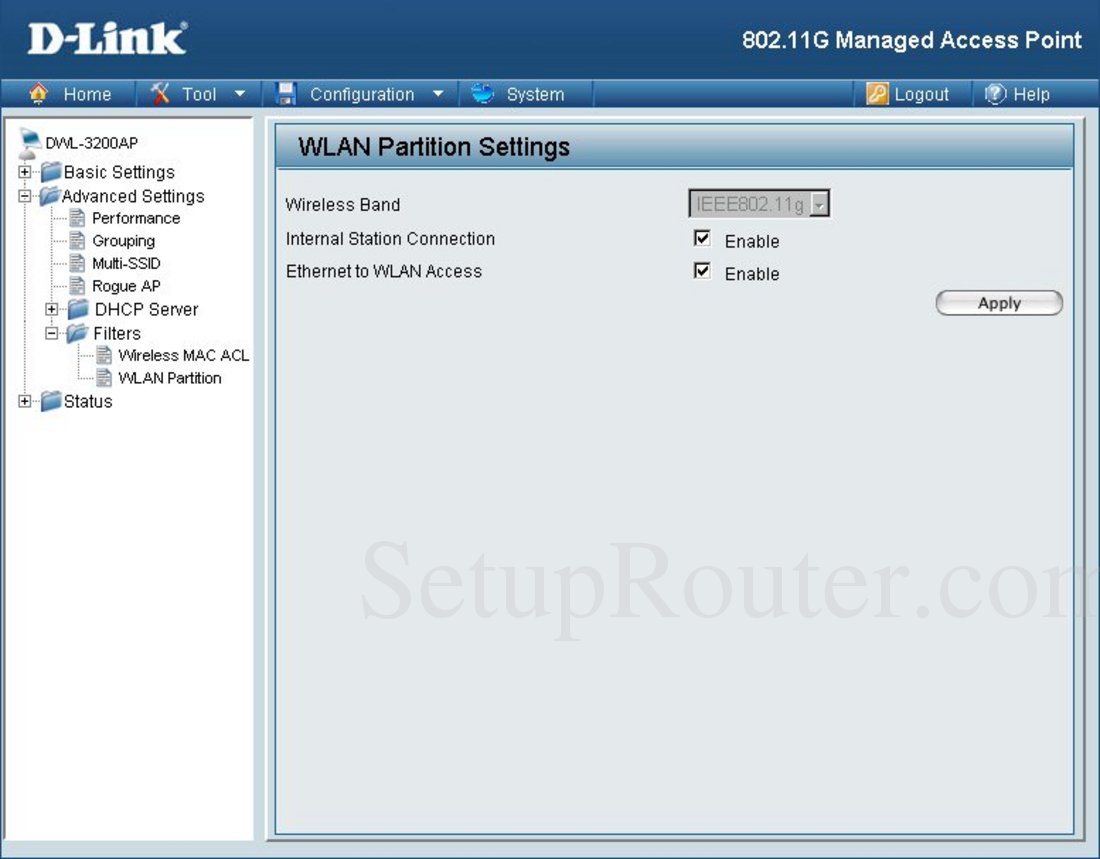Select Performance in Advanced Settings
Screen dimensions: 1100x859
point(136,218)
